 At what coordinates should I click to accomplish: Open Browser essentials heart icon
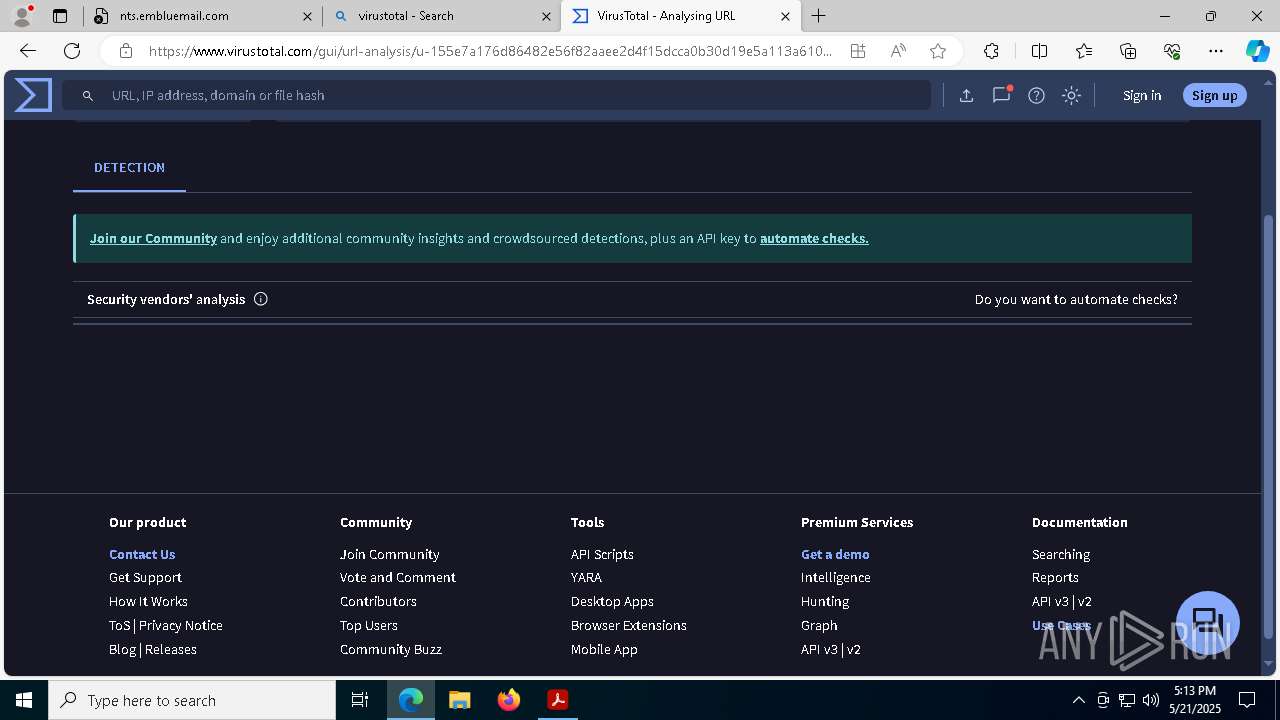coord(1172,51)
